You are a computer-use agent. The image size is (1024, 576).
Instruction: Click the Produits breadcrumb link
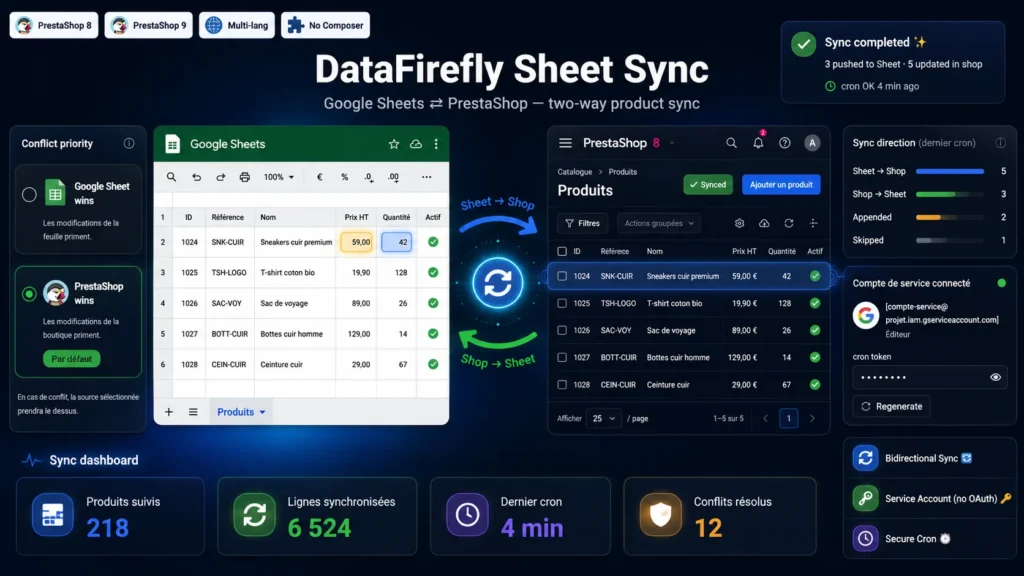622,172
